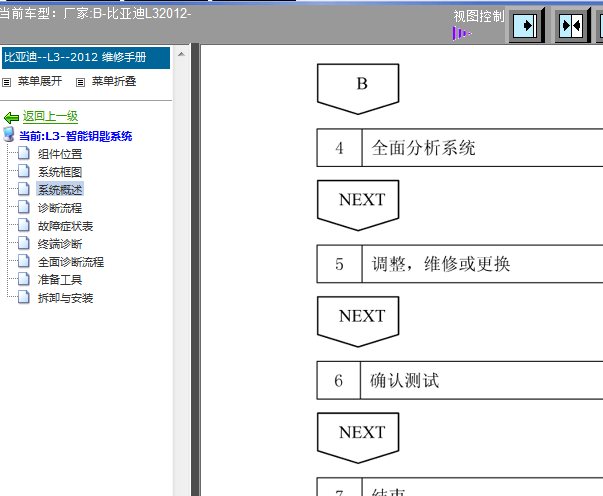Click the right-arrow view control button
Image resolution: width=603 pixels, height=496 pixels.
526,26
